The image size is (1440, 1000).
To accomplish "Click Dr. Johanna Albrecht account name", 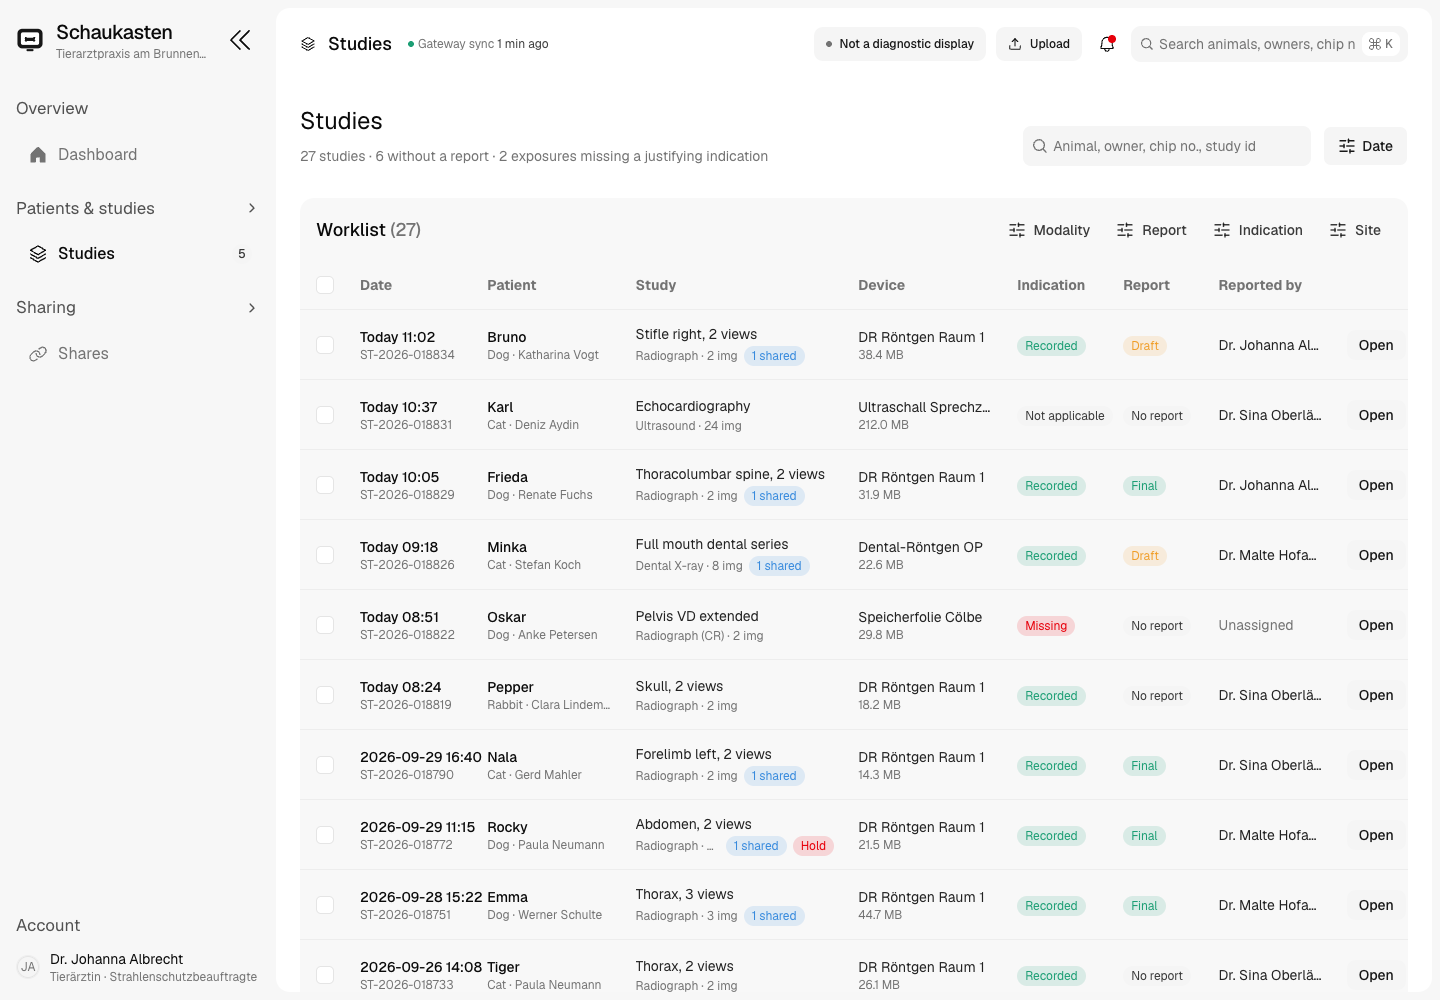I will pyautogui.click(x=117, y=959).
